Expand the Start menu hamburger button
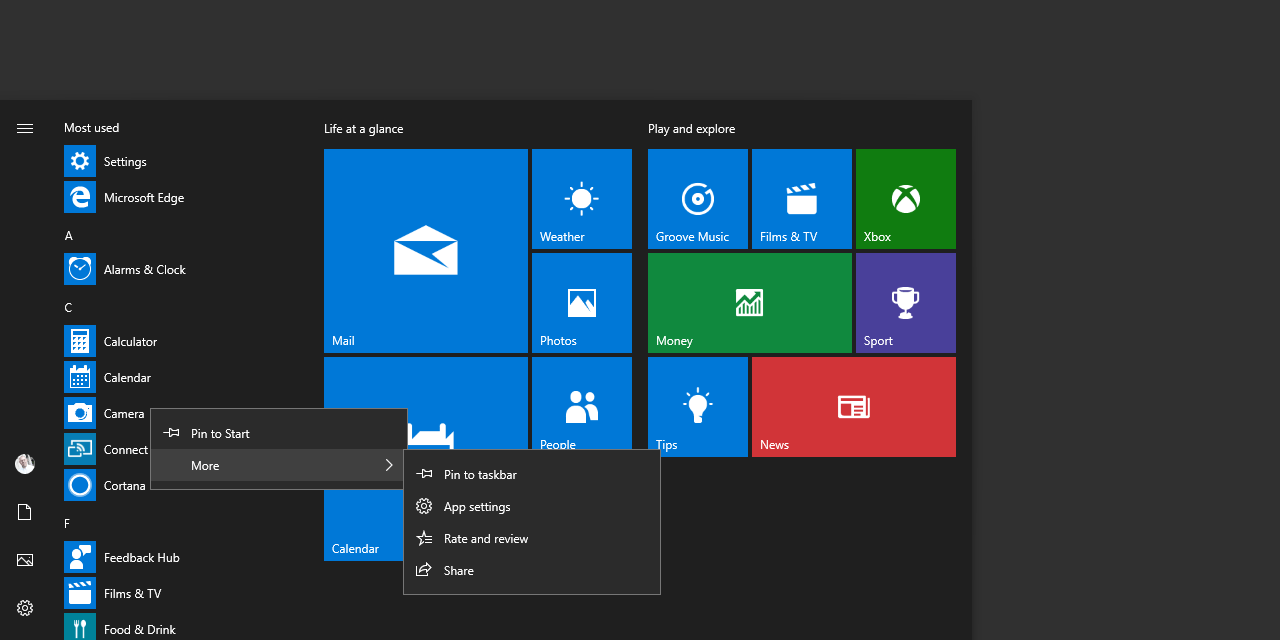This screenshot has width=1280, height=640. pos(25,128)
